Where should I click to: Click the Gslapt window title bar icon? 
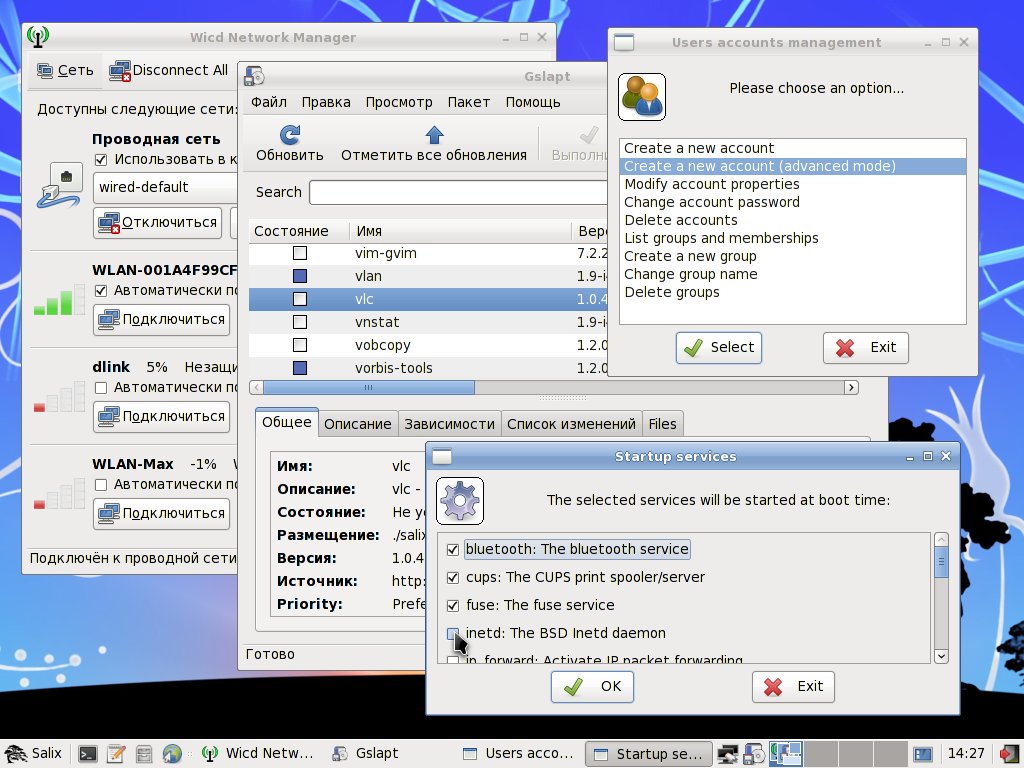(x=254, y=76)
